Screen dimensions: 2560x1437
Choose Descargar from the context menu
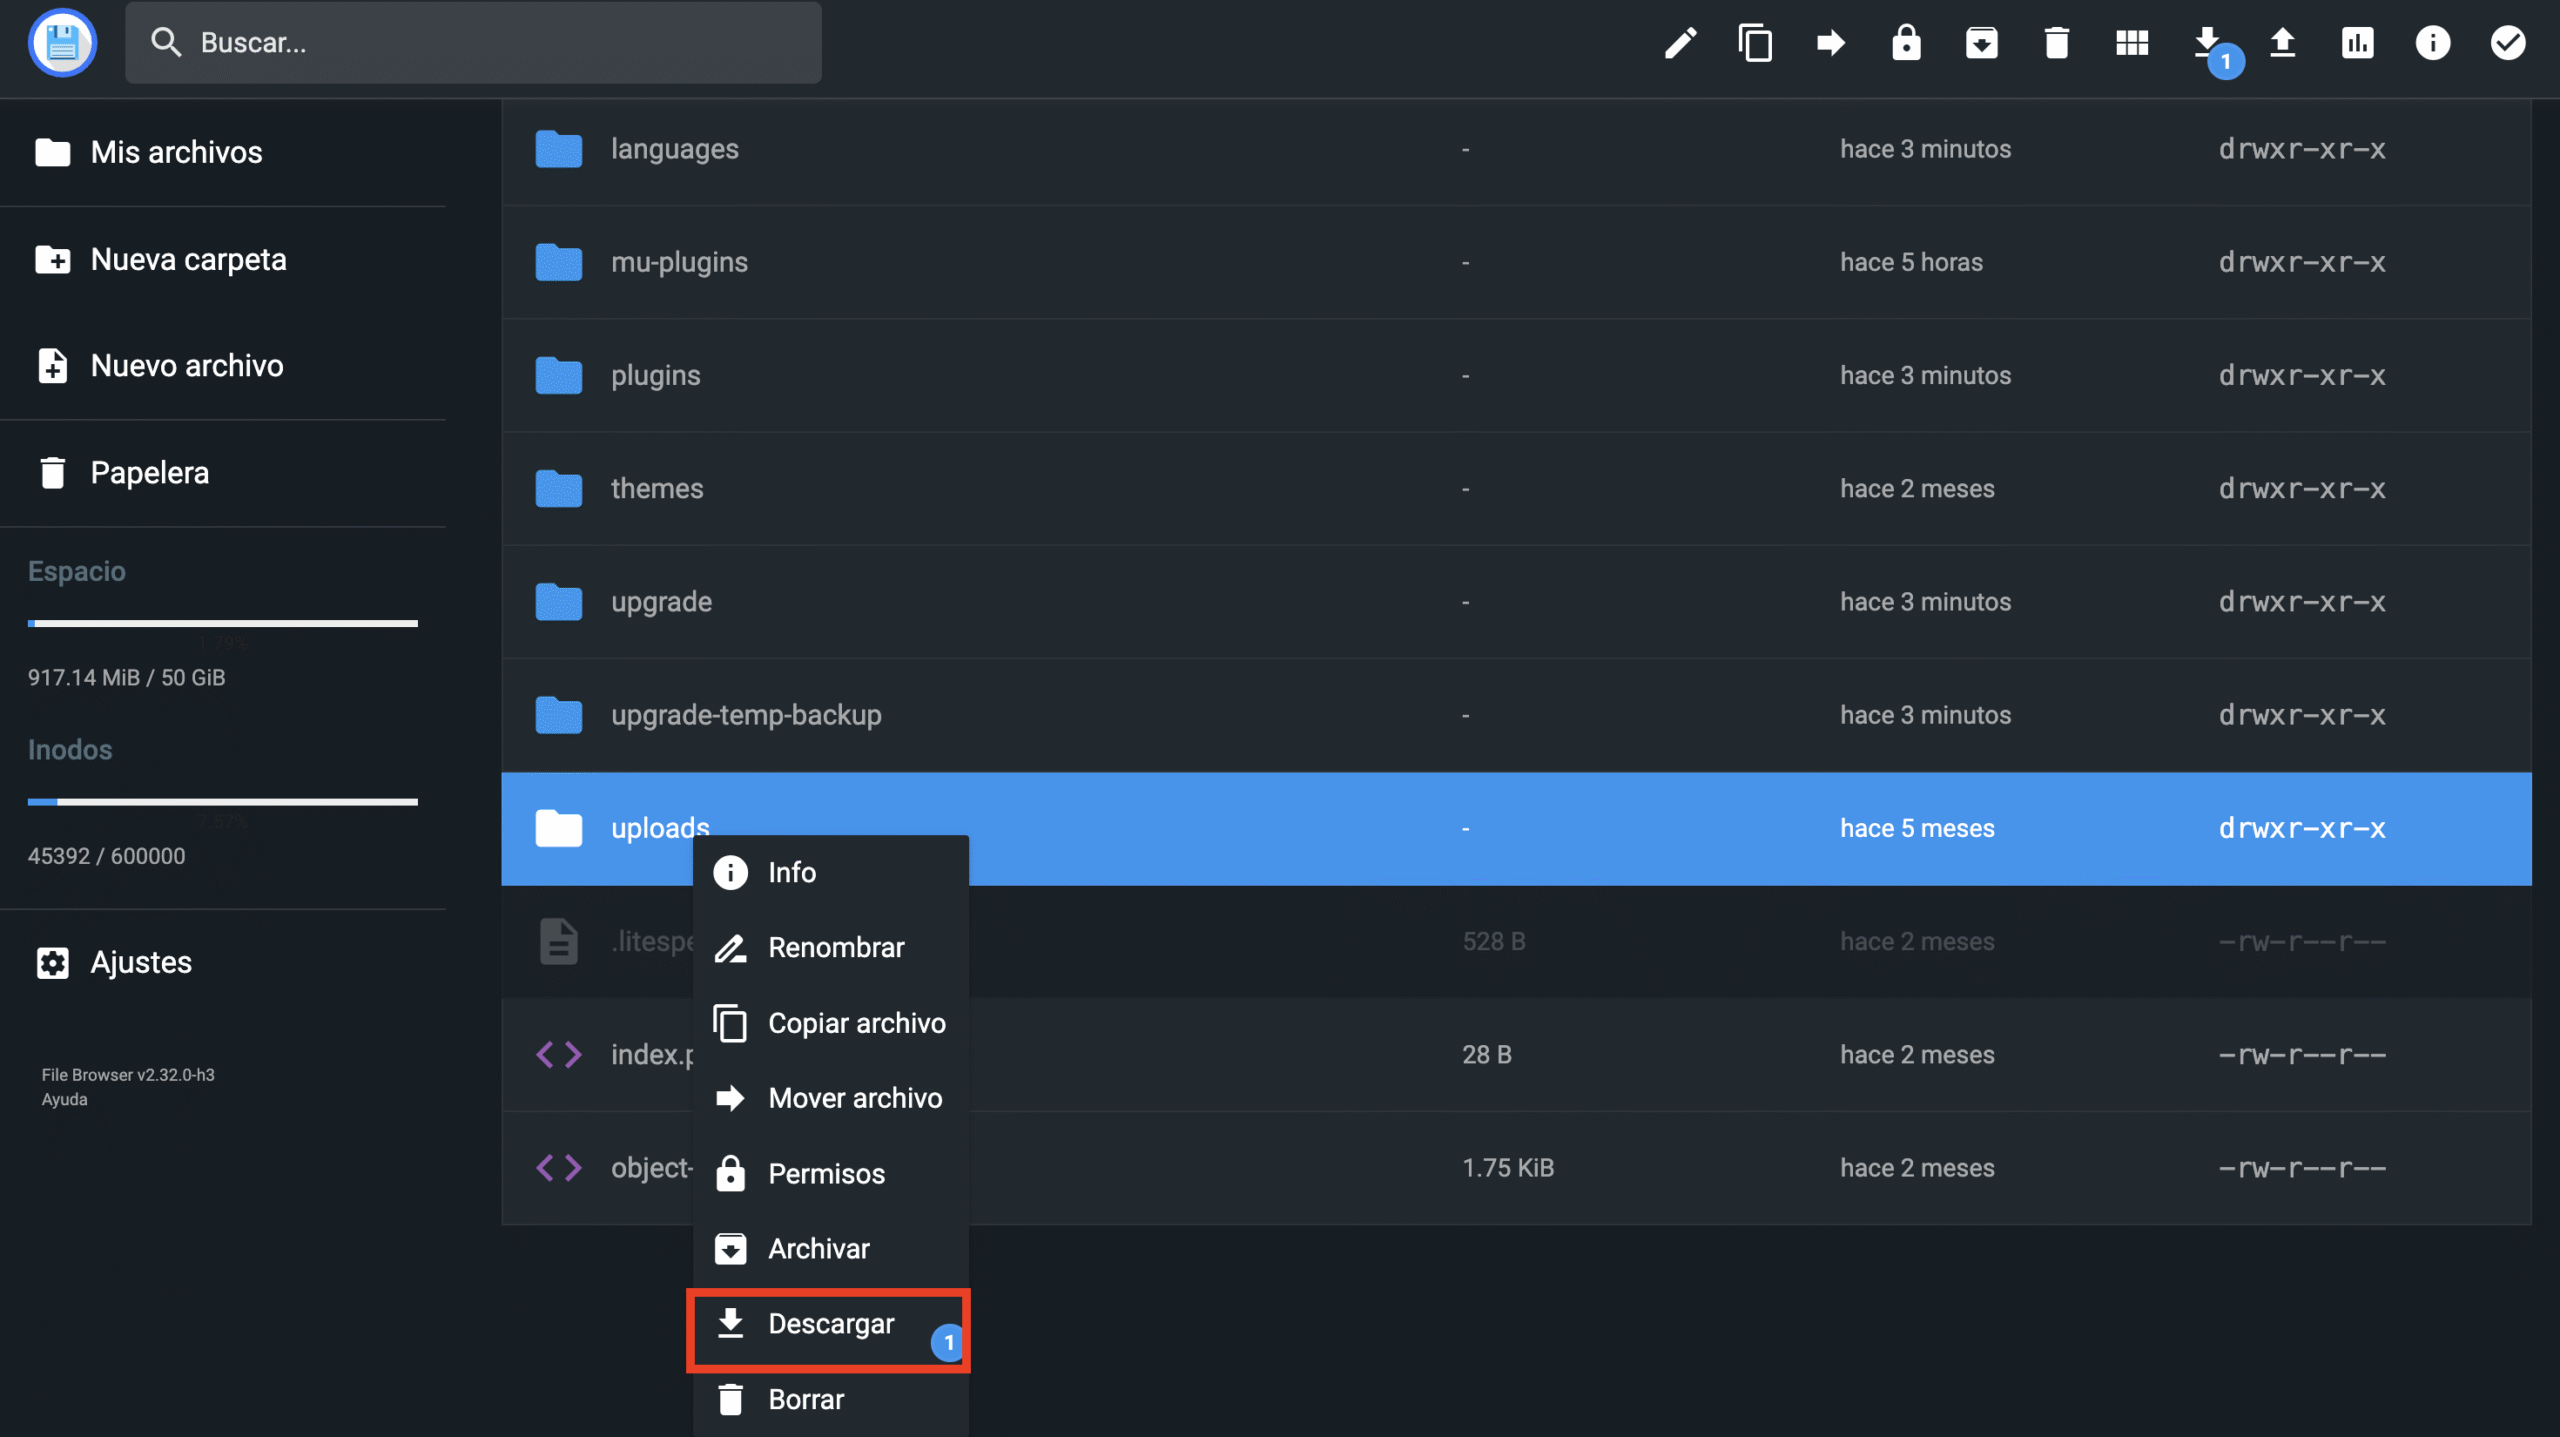click(x=830, y=1323)
